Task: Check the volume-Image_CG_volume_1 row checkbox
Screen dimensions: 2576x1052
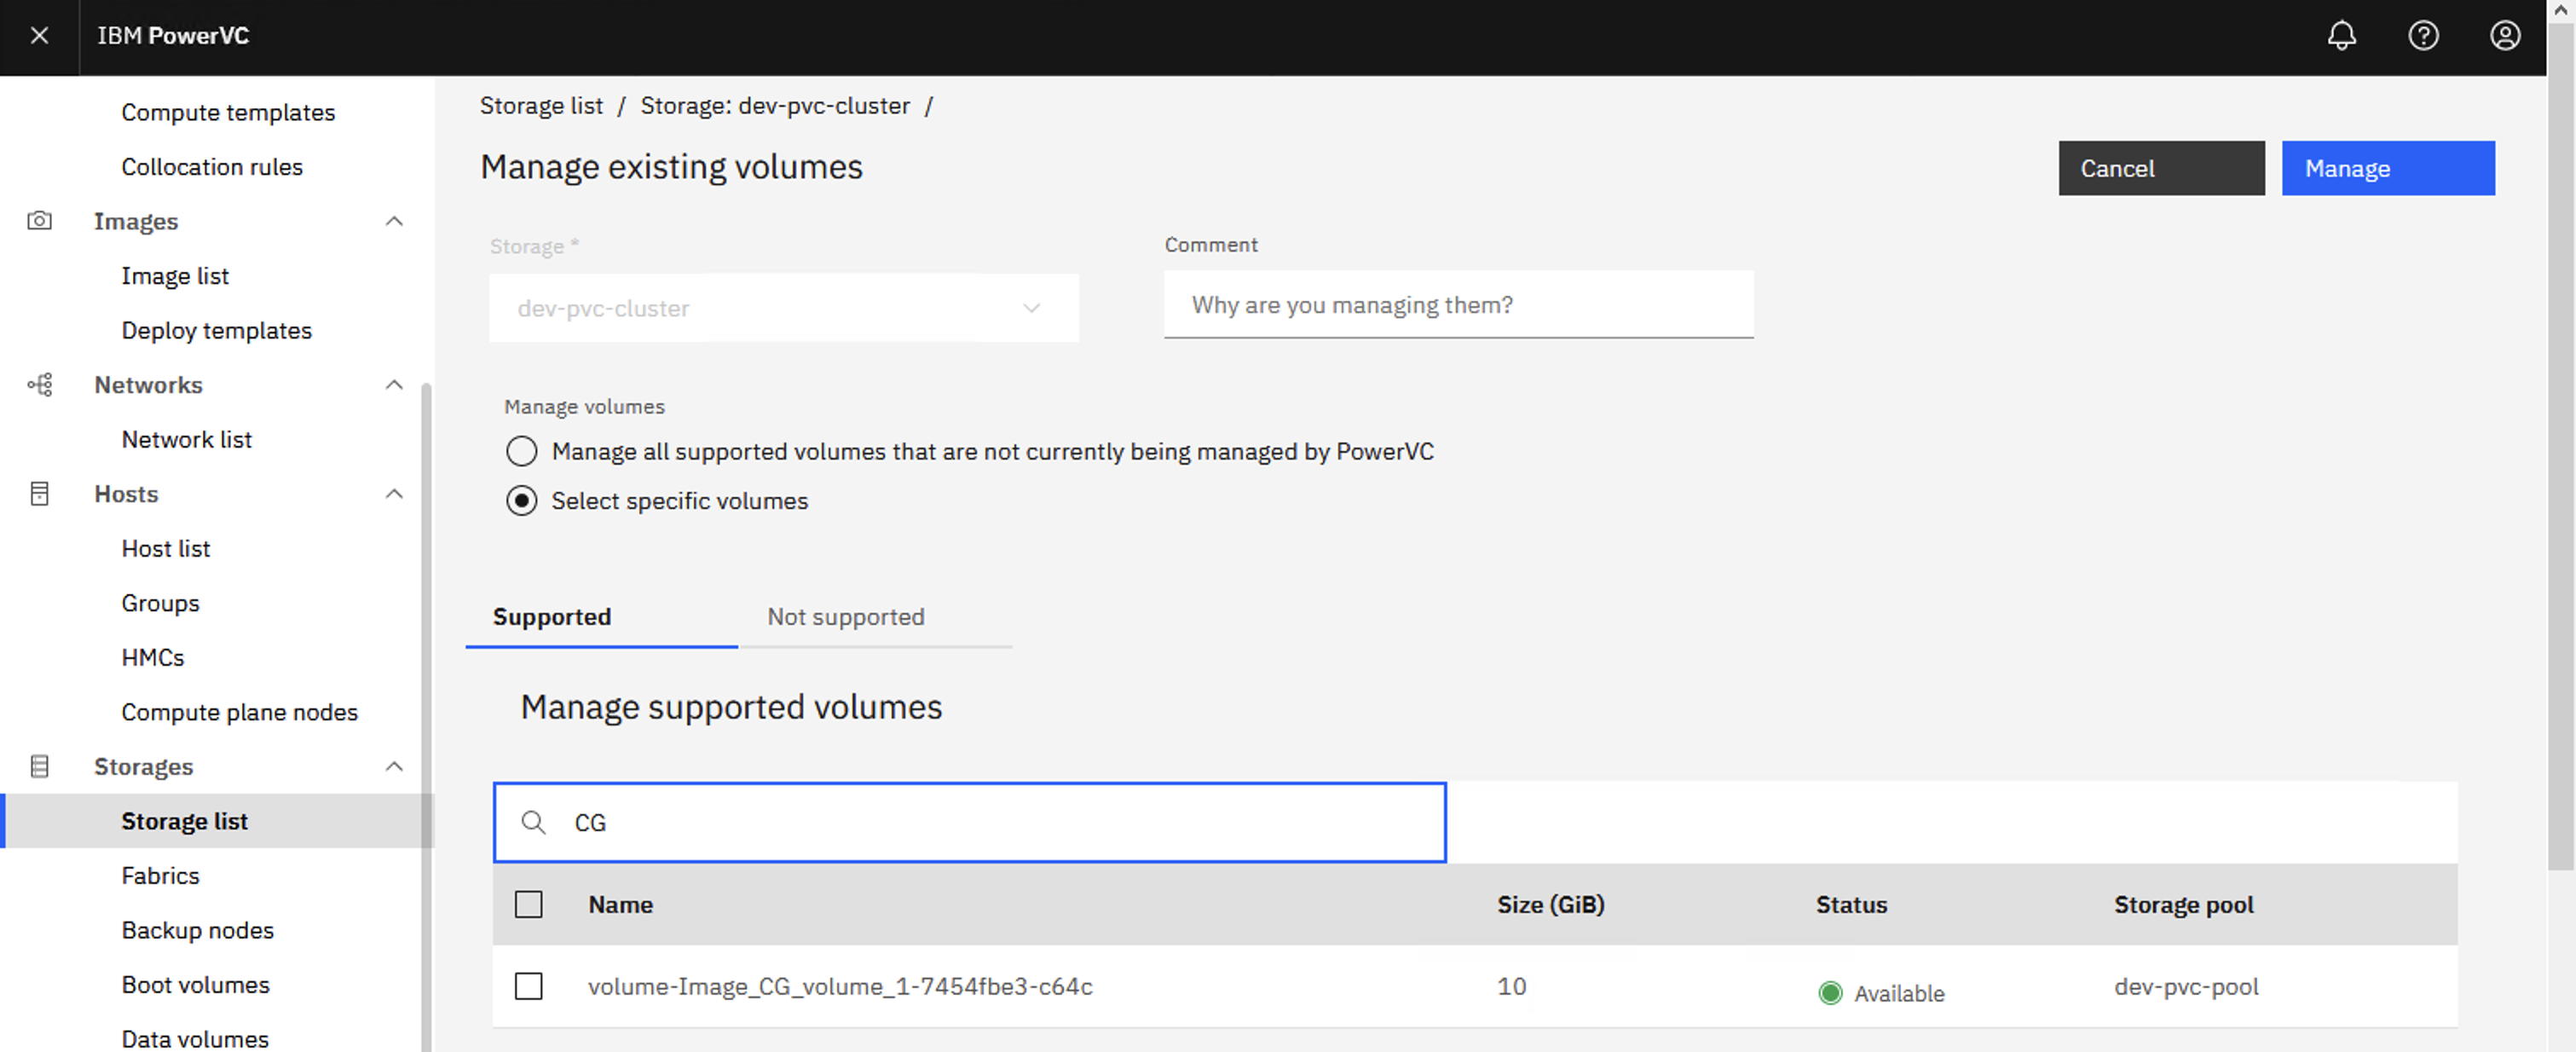Action: [x=528, y=987]
